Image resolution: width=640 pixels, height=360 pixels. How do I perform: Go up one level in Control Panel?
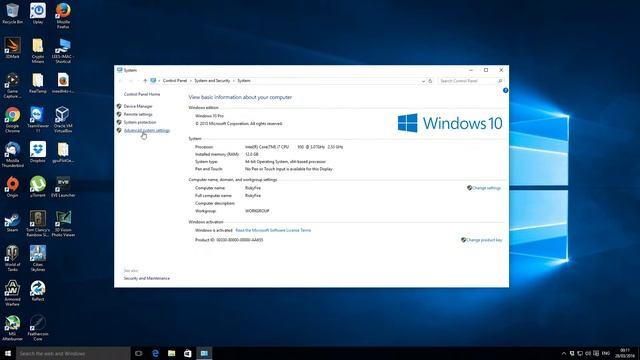coord(145,81)
